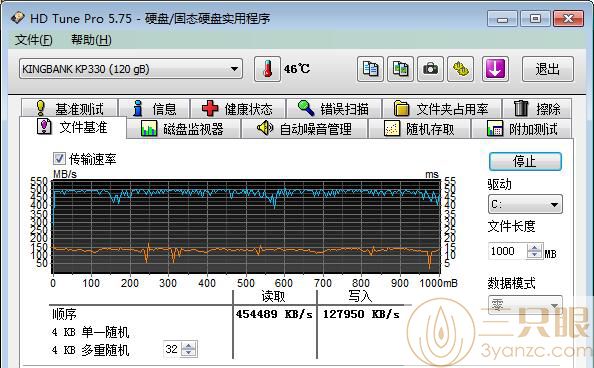Click the file length 1000 input field
Image resolution: width=594 pixels, height=368 pixels.
pyautogui.click(x=507, y=251)
